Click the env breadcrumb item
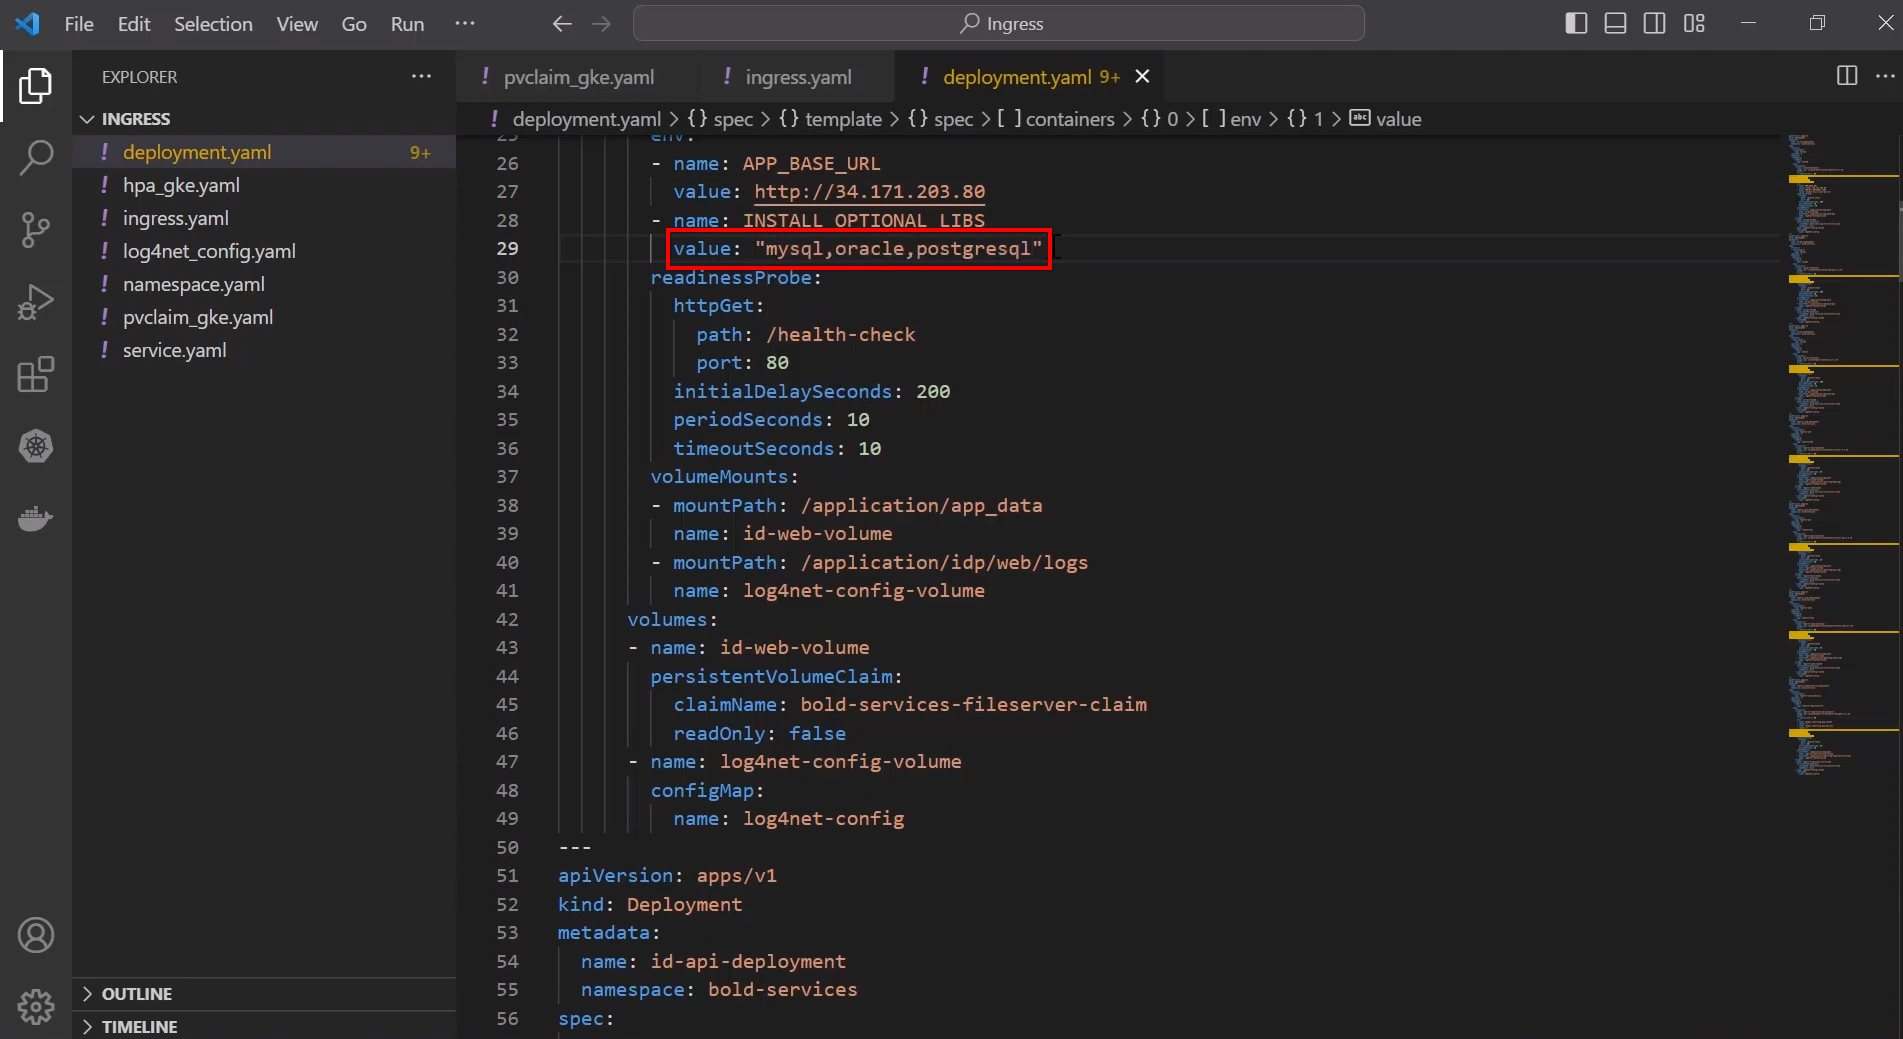The image size is (1903, 1039). click(x=1231, y=119)
